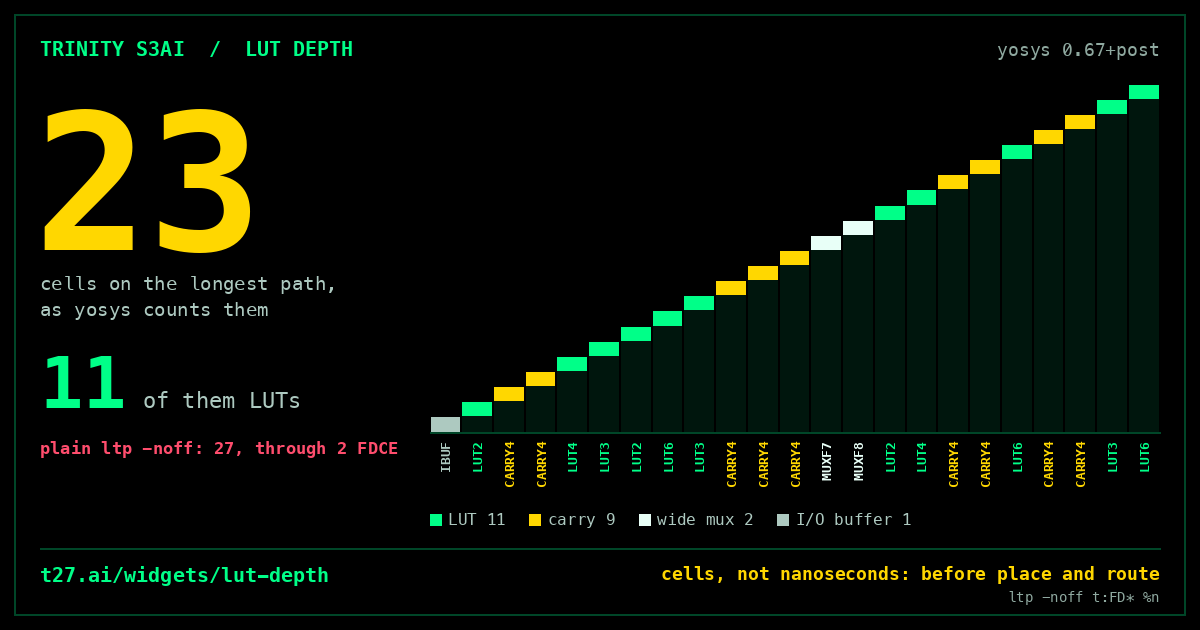Open the t27.ai/widgets/lut-depth link
1200x630 pixels.
(184, 575)
